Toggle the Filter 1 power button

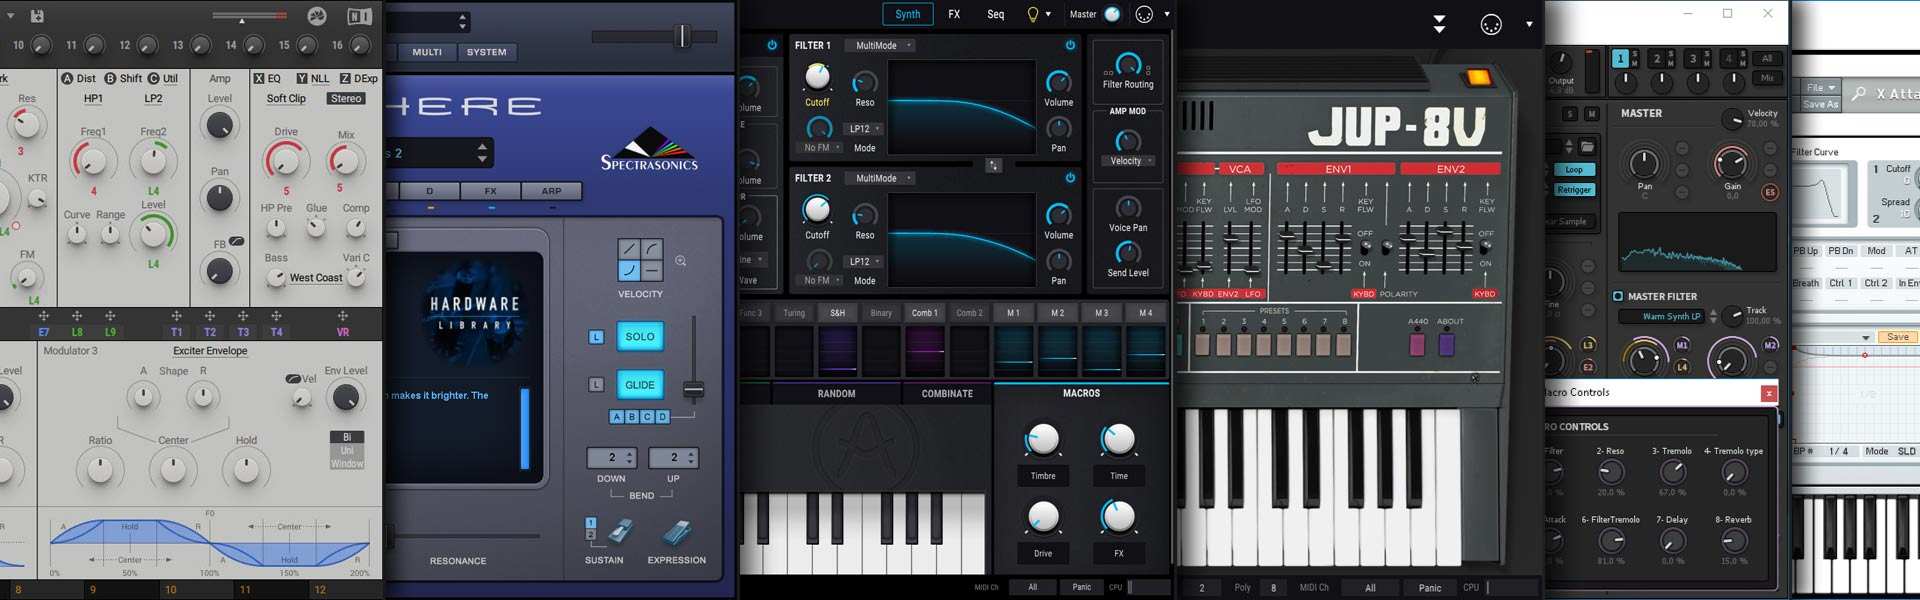(1069, 45)
